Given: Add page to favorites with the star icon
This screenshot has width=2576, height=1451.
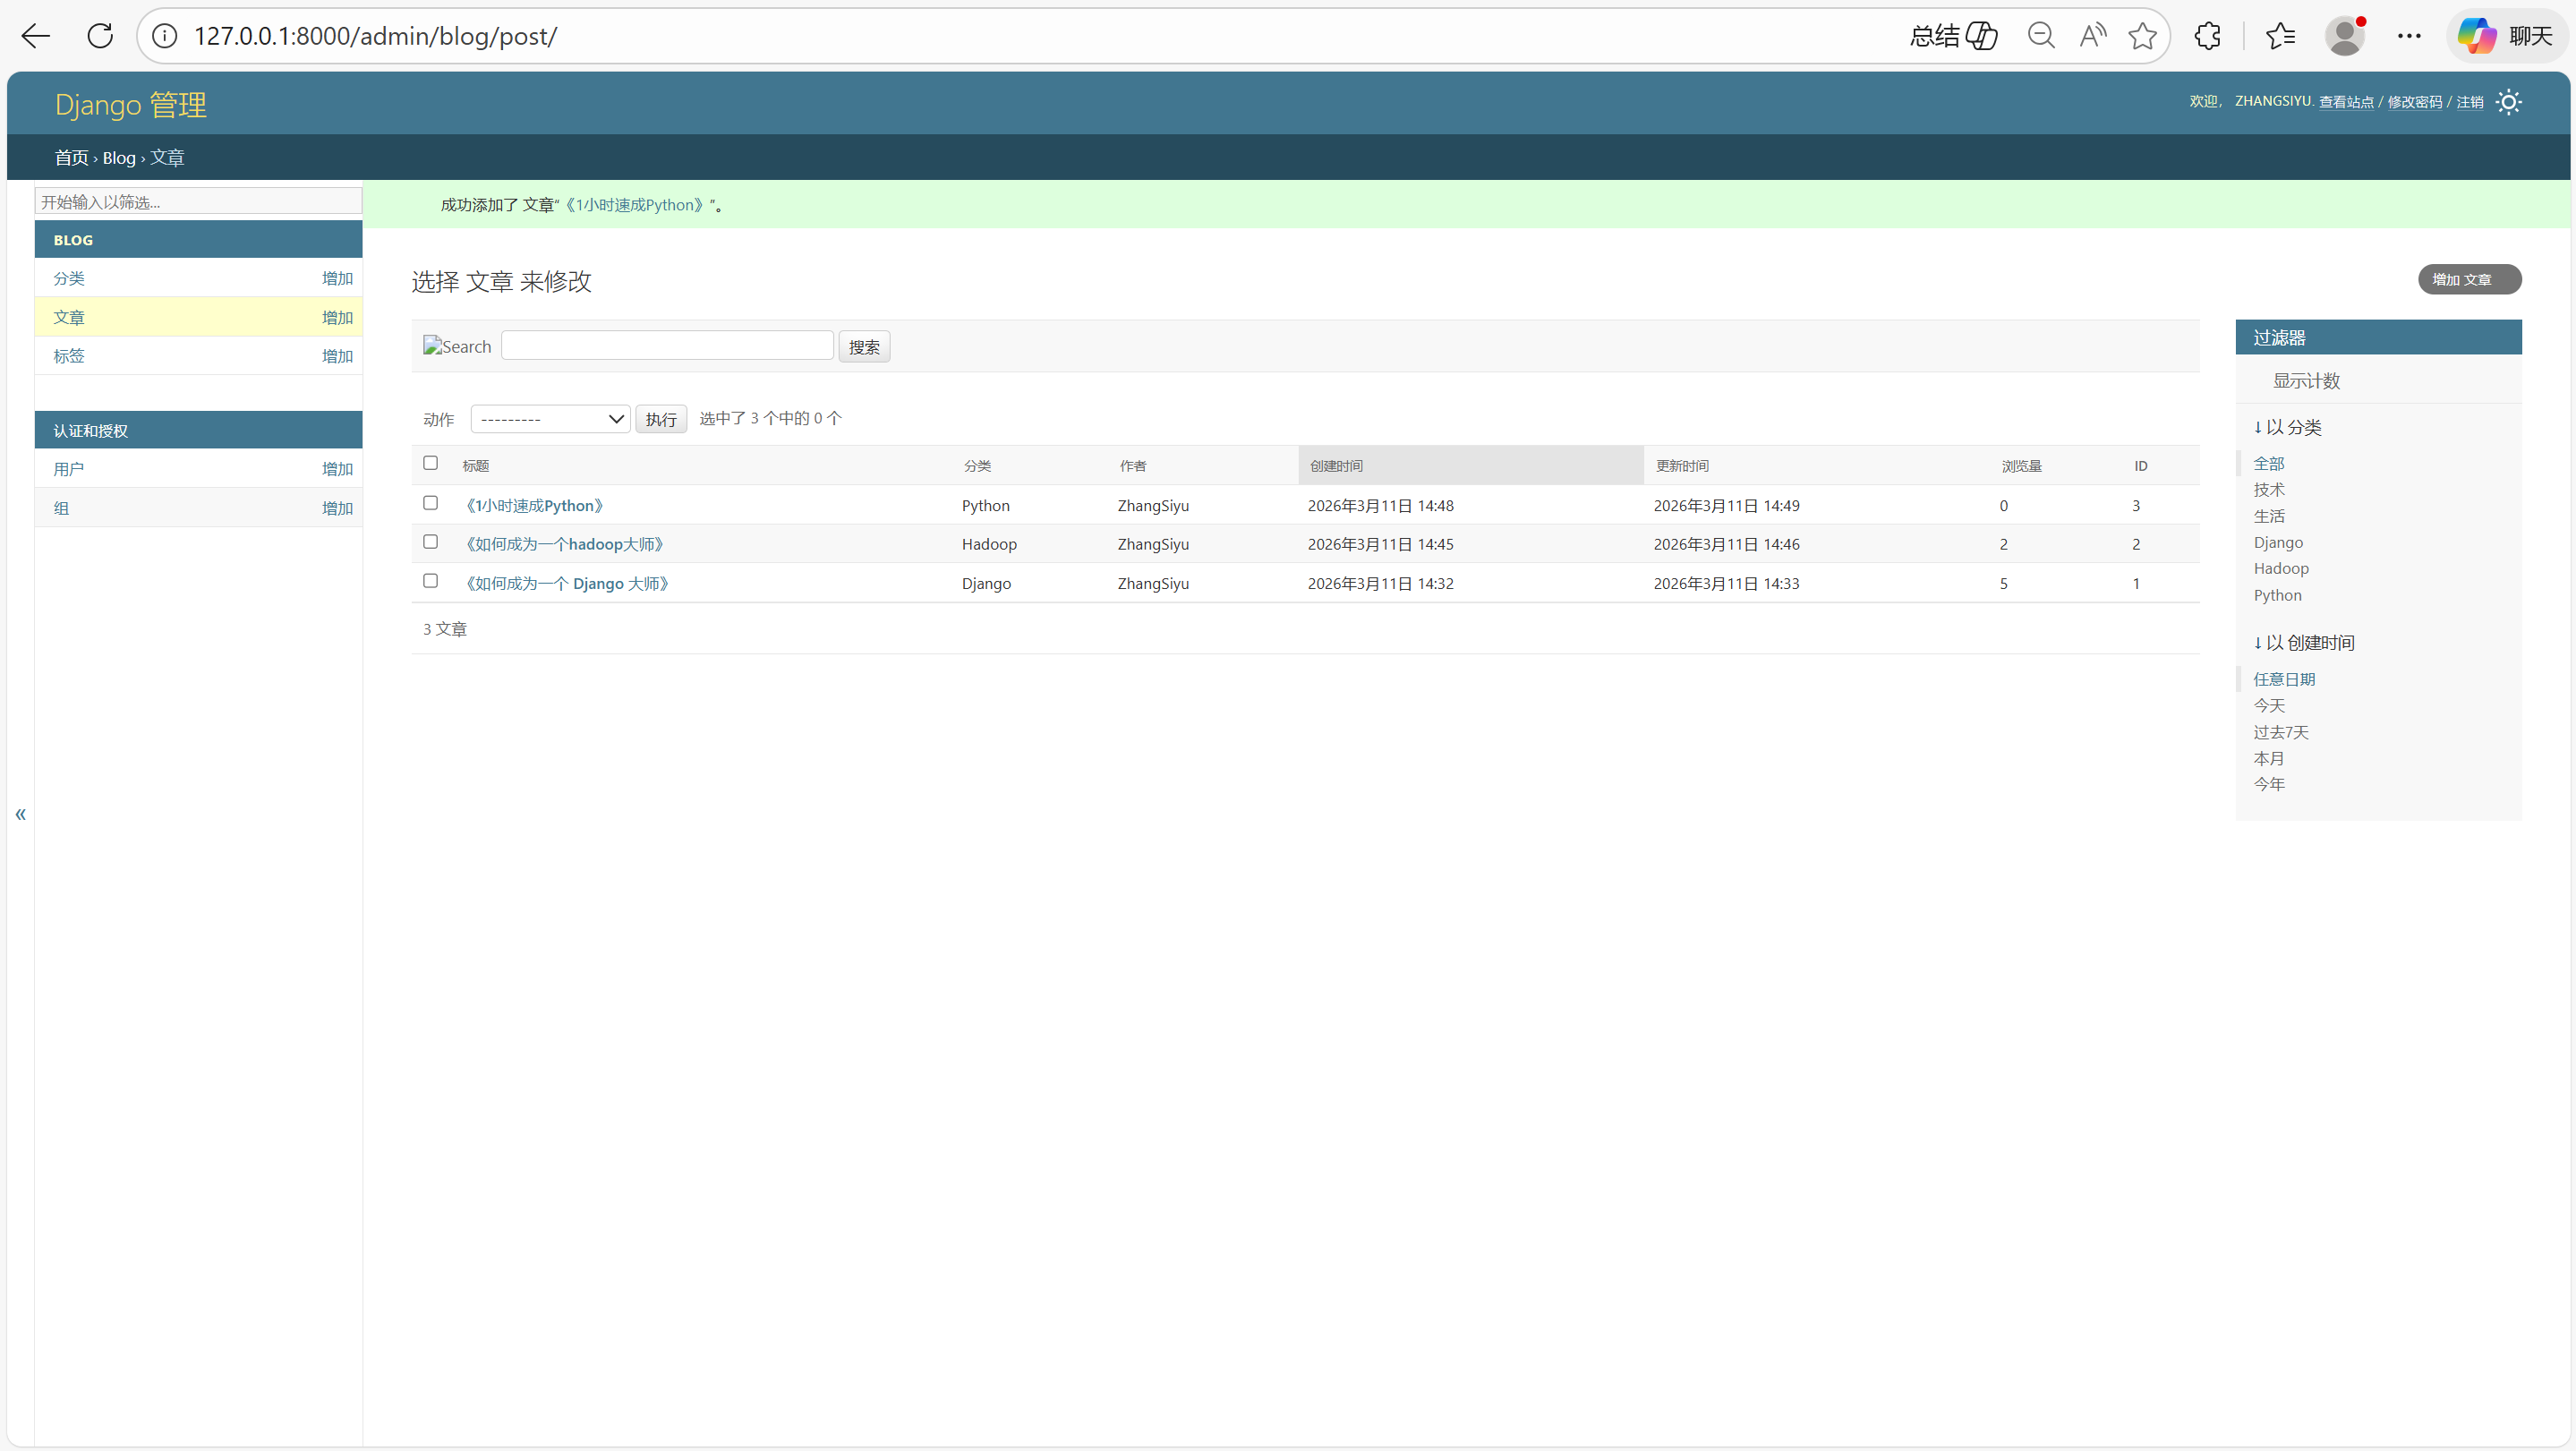Looking at the screenshot, I should [2142, 36].
